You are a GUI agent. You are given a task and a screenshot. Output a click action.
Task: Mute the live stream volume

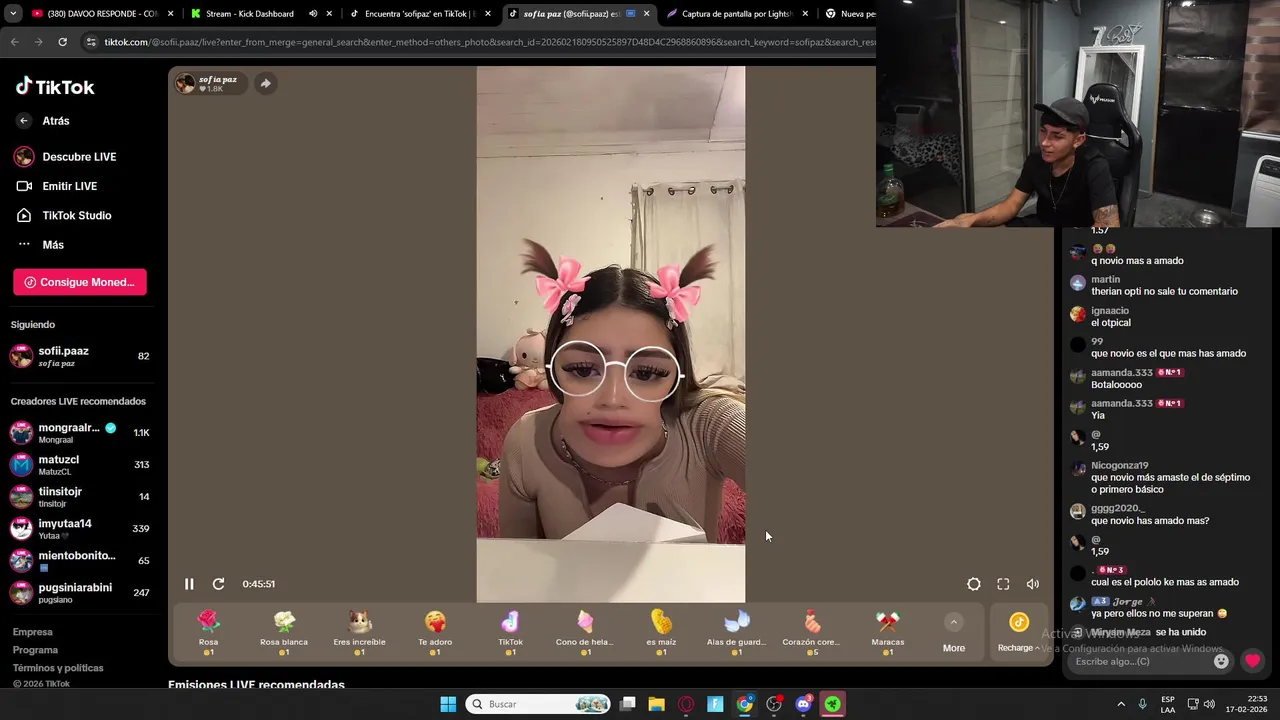[1033, 584]
